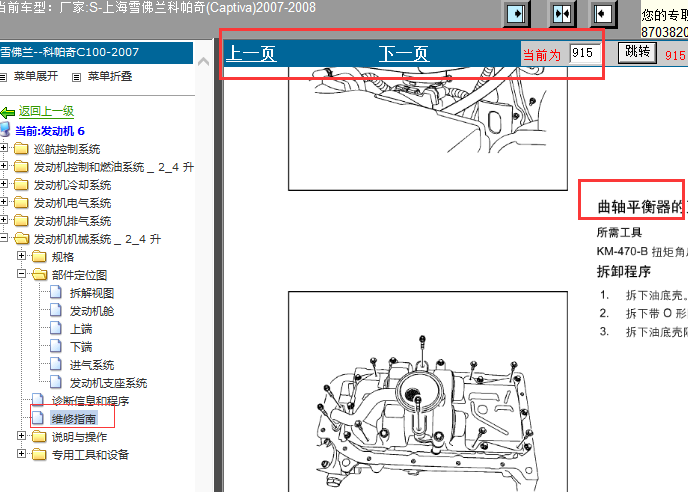Click the 巡航控制系统 folder icon
The height and width of the screenshot is (492, 688).
tap(21, 148)
